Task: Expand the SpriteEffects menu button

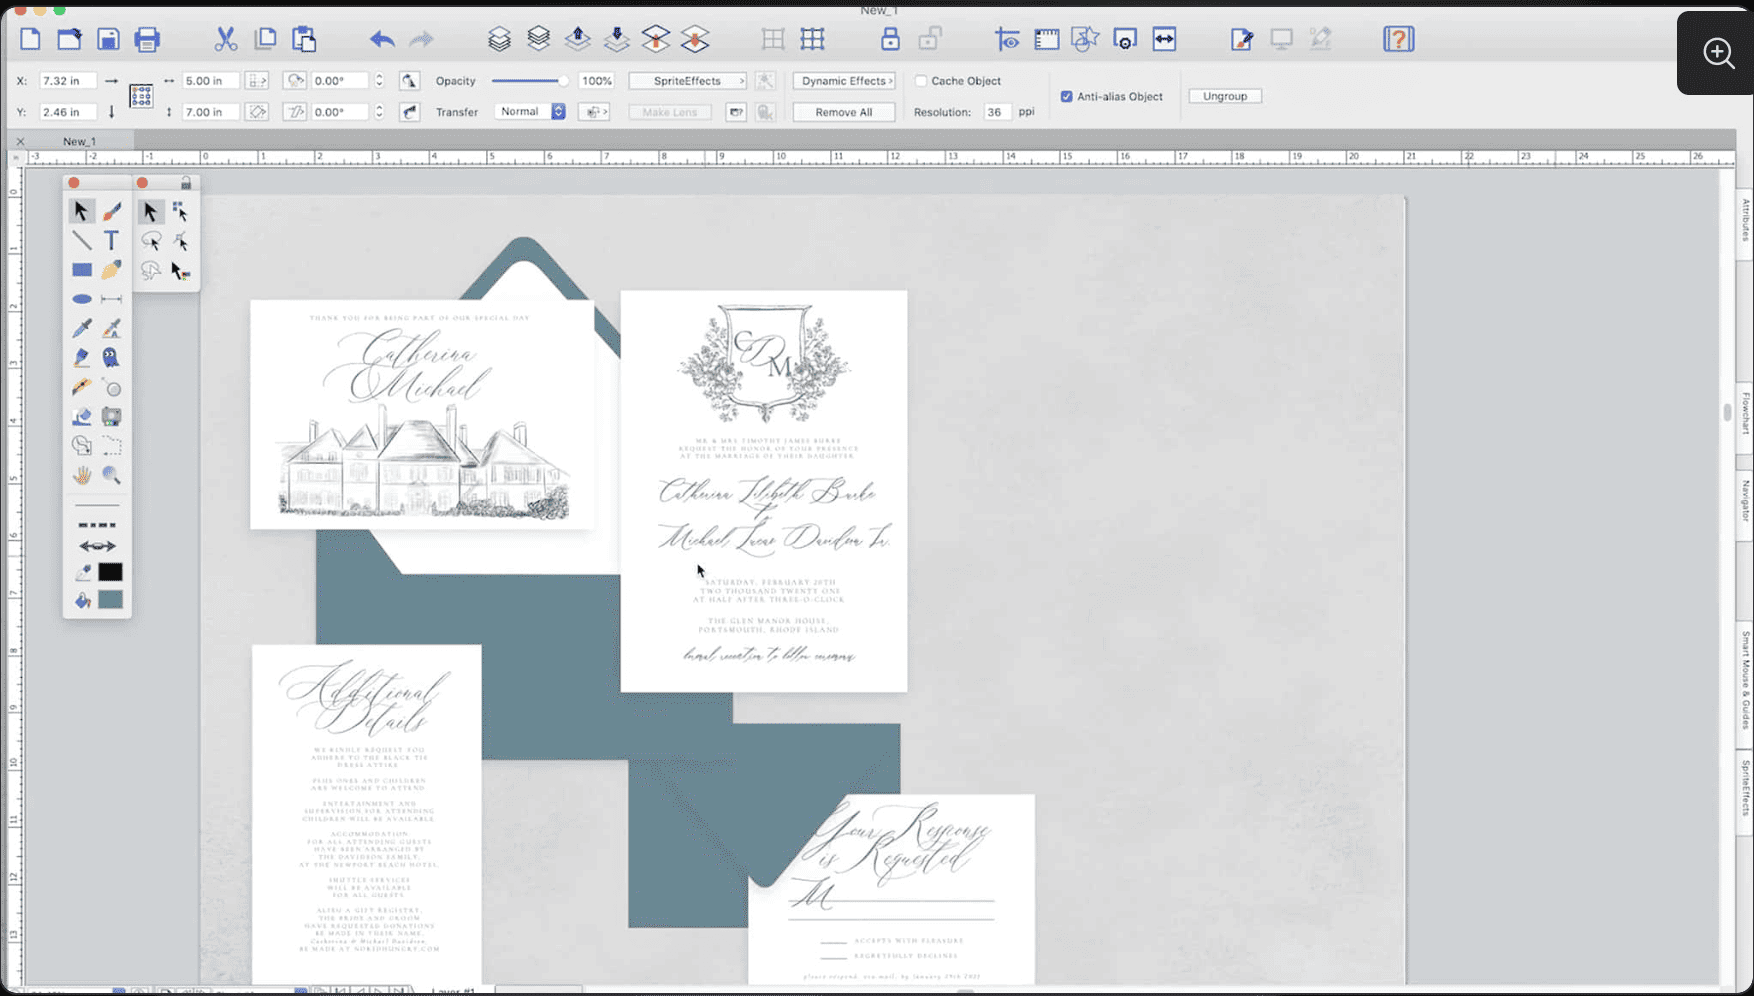Action: pyautogui.click(x=688, y=81)
